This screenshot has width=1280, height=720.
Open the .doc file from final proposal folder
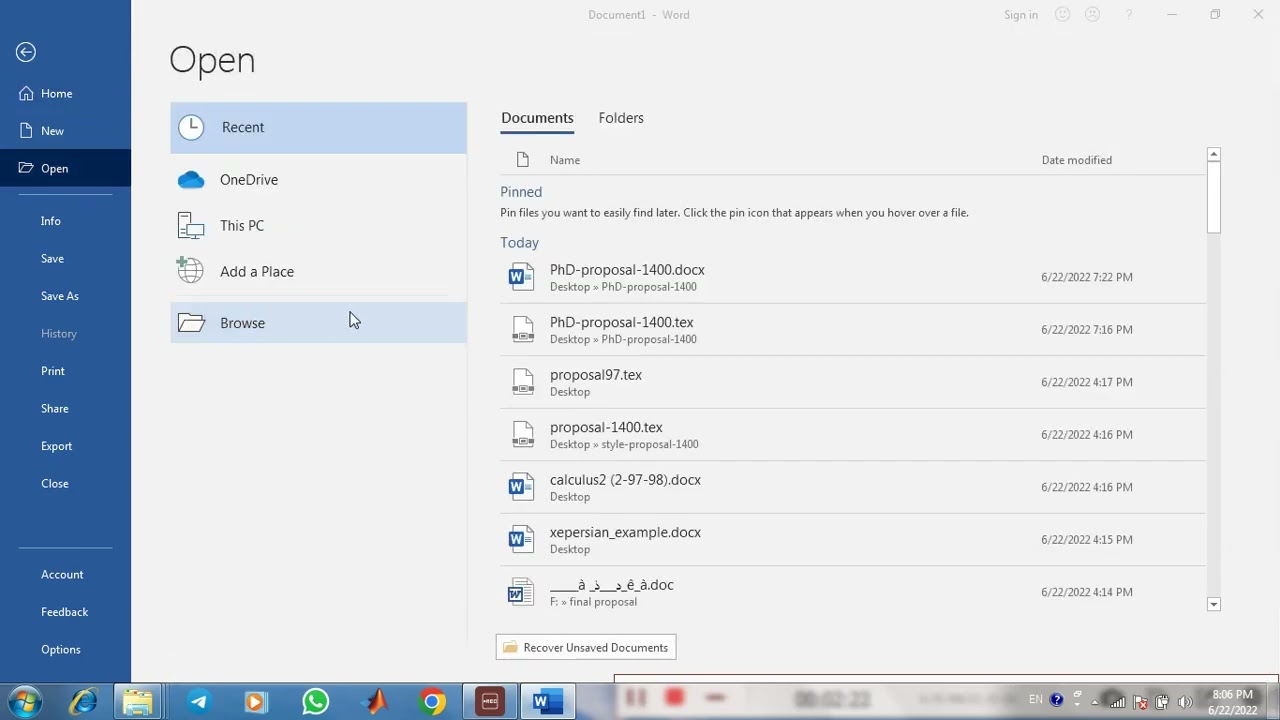point(853,592)
